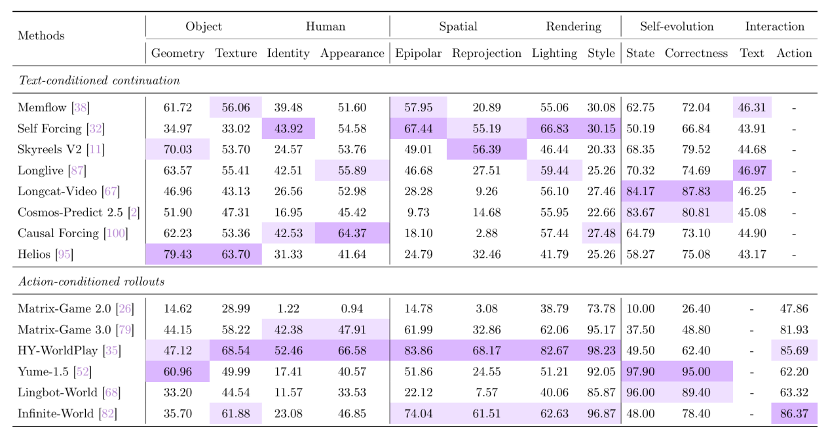Click the Correctness column header

[x=696, y=53]
